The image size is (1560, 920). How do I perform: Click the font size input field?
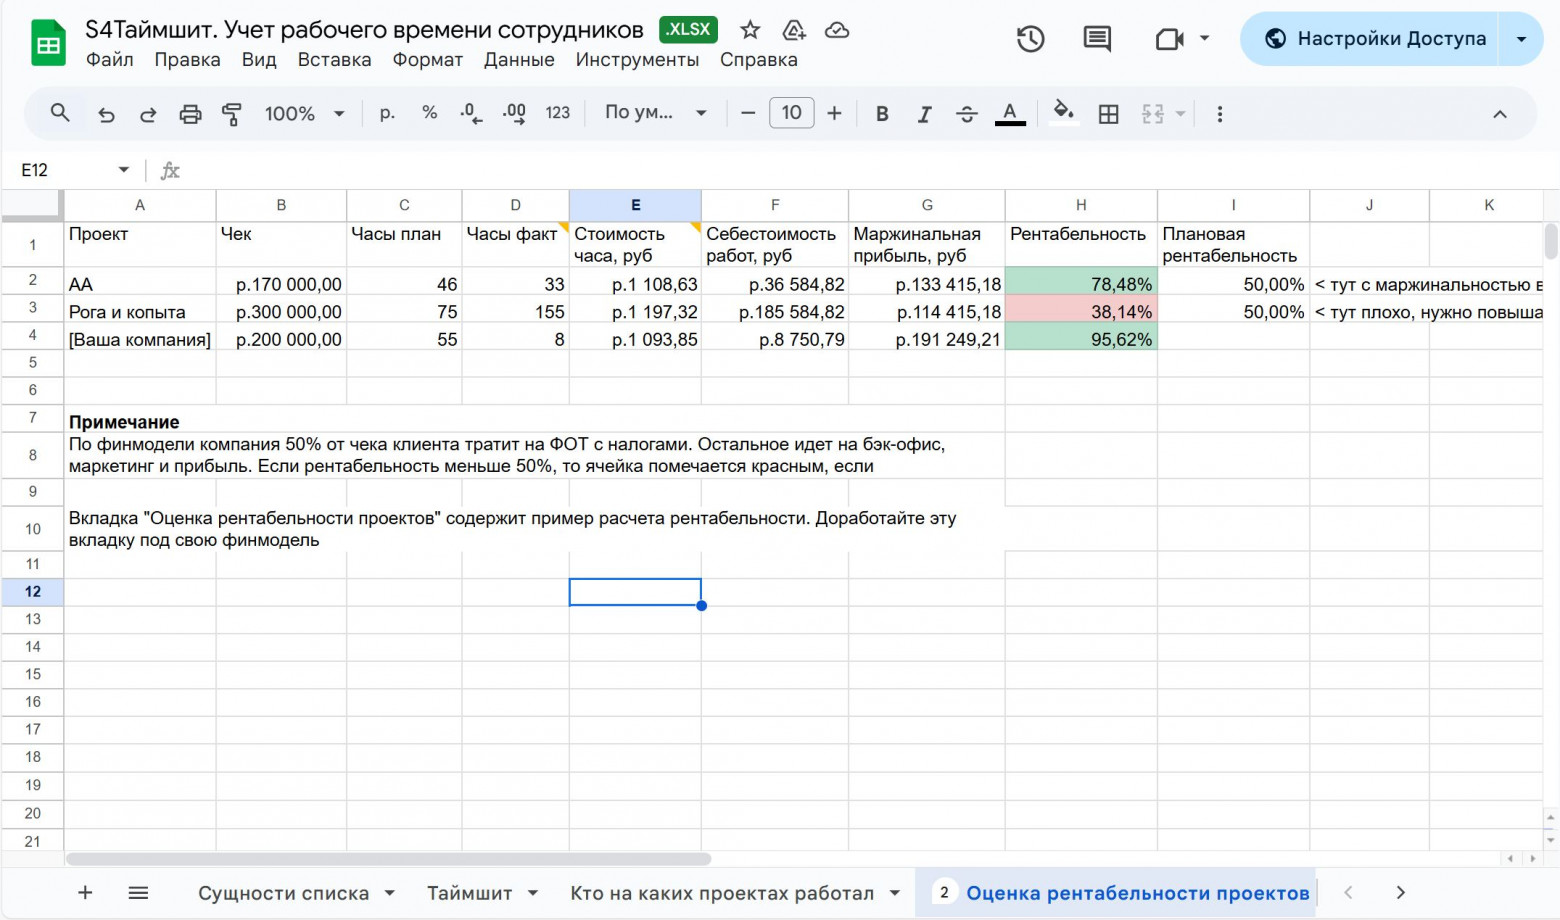[791, 113]
